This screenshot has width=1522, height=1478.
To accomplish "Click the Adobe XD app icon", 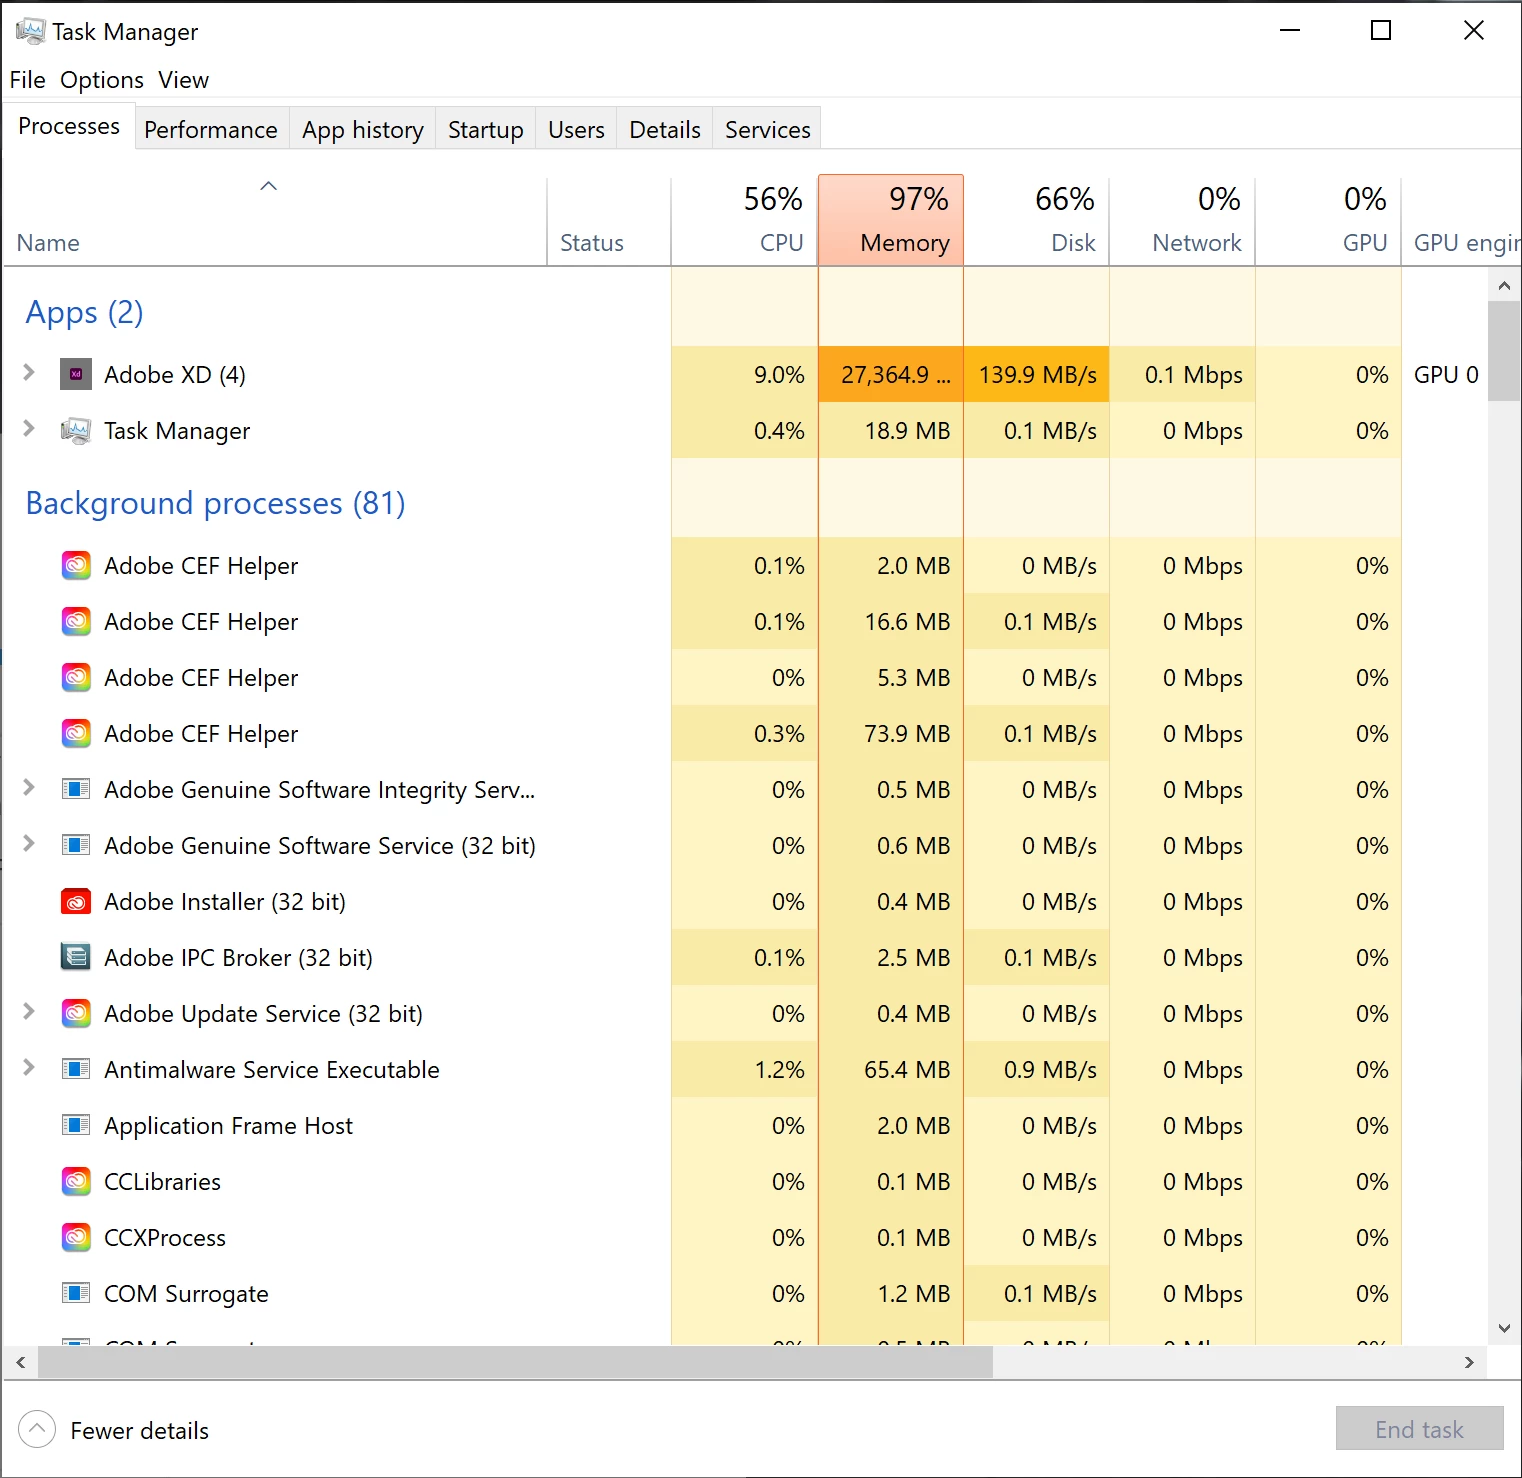I will (76, 374).
